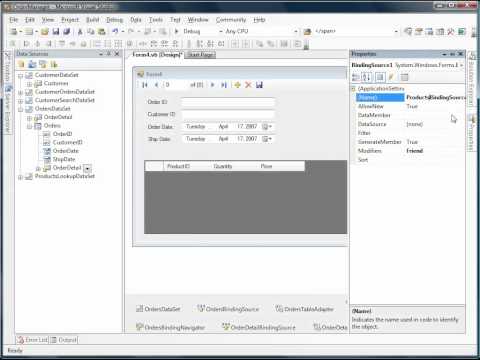Select the OrdersBindingNavigator tray component
Image resolution: width=480 pixels, height=360 pixels.
point(170,327)
